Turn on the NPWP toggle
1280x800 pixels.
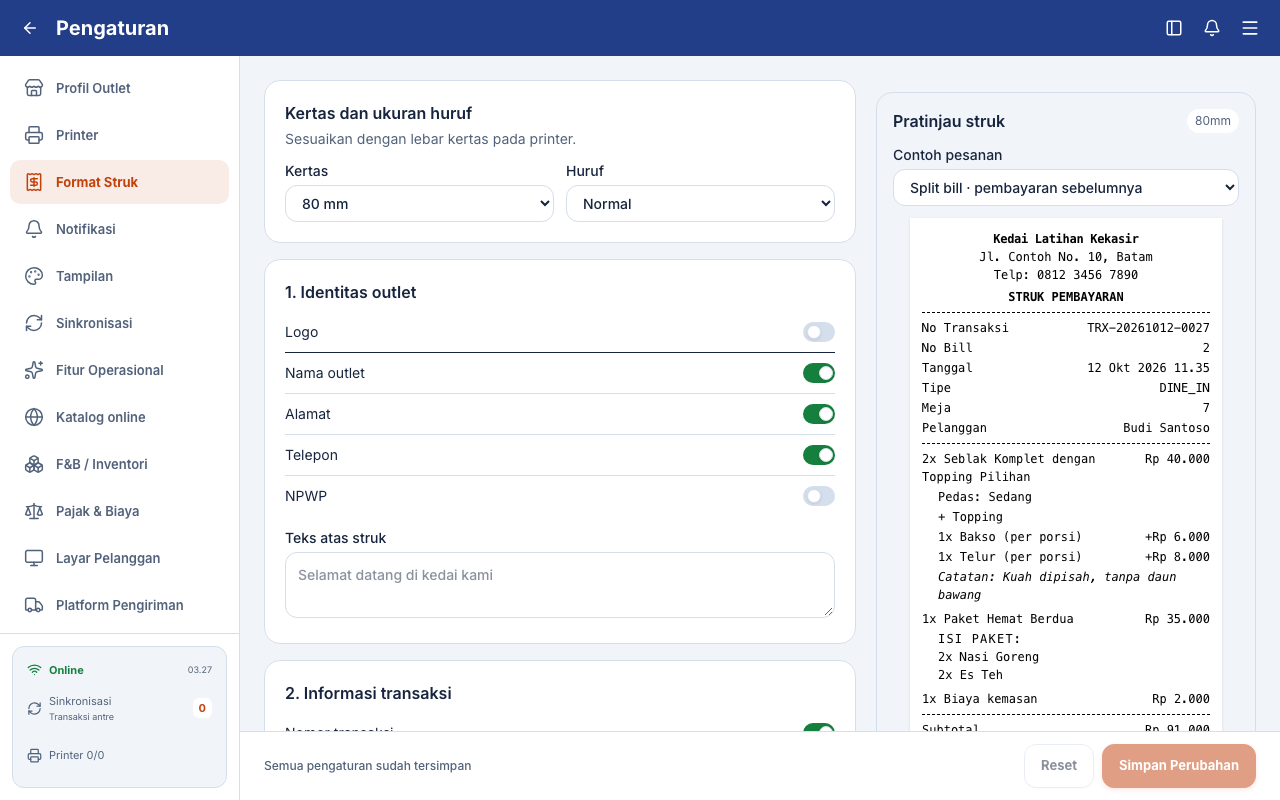click(819, 496)
